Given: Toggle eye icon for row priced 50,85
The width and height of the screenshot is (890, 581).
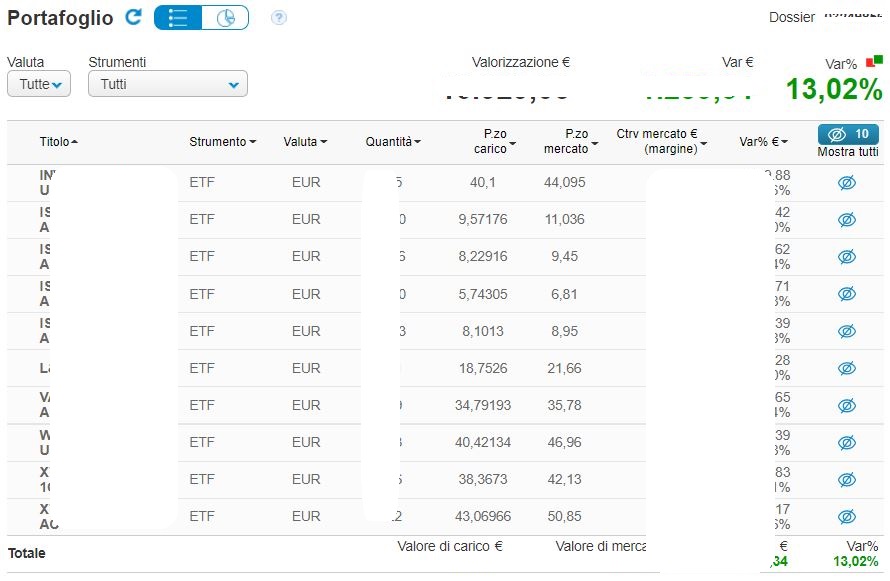Looking at the screenshot, I should (847, 517).
